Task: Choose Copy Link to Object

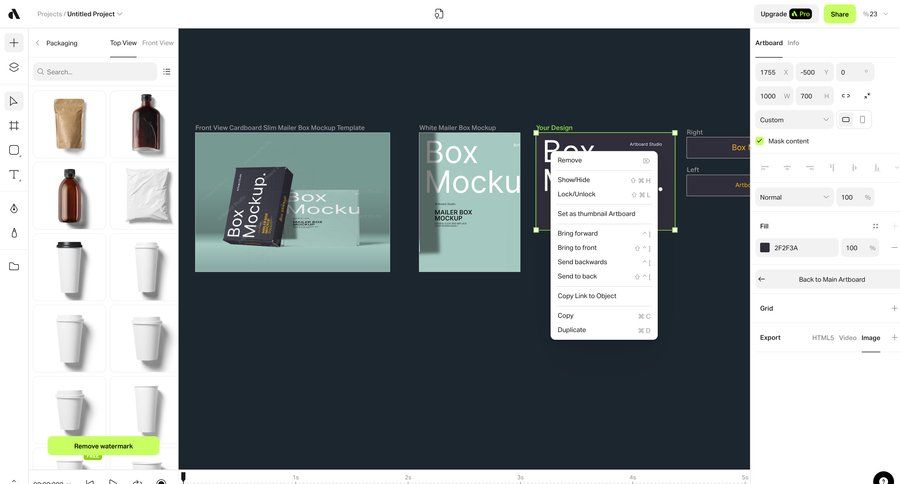Action: point(604,296)
